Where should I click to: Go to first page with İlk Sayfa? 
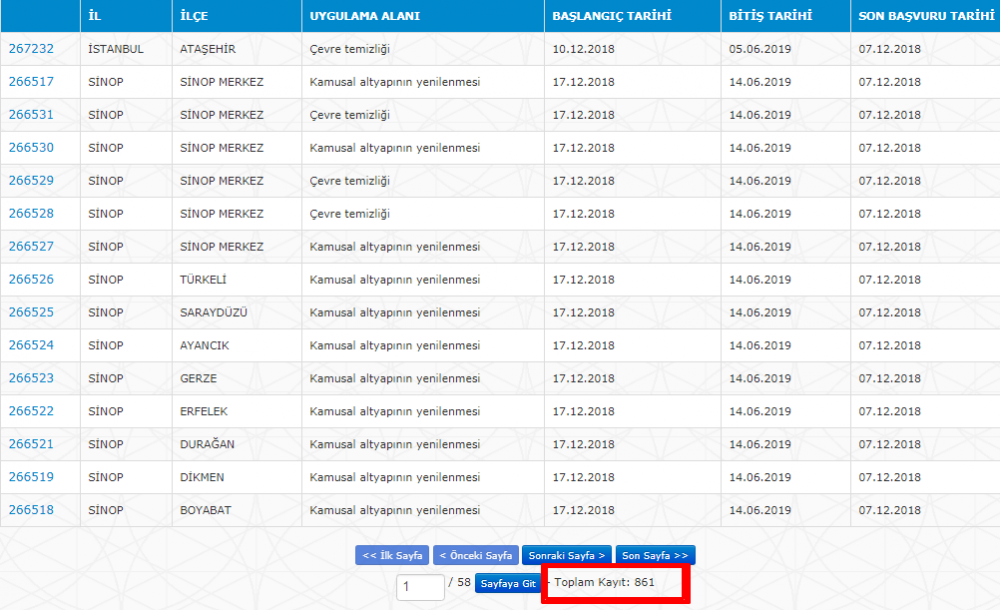392,555
